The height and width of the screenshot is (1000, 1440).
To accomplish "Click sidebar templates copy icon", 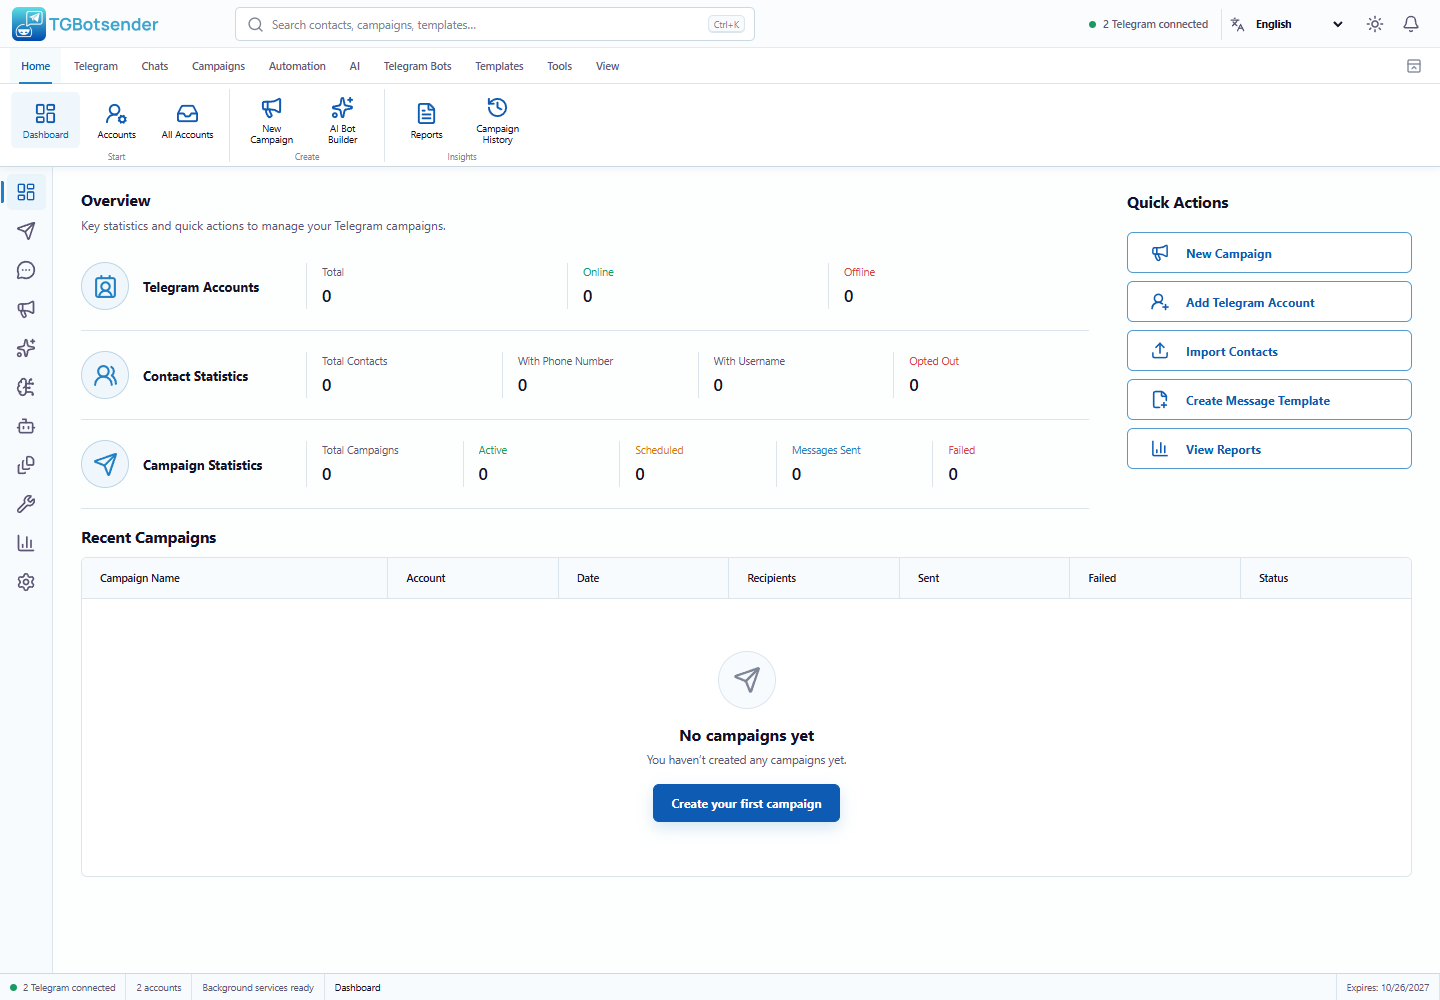I will point(26,465).
